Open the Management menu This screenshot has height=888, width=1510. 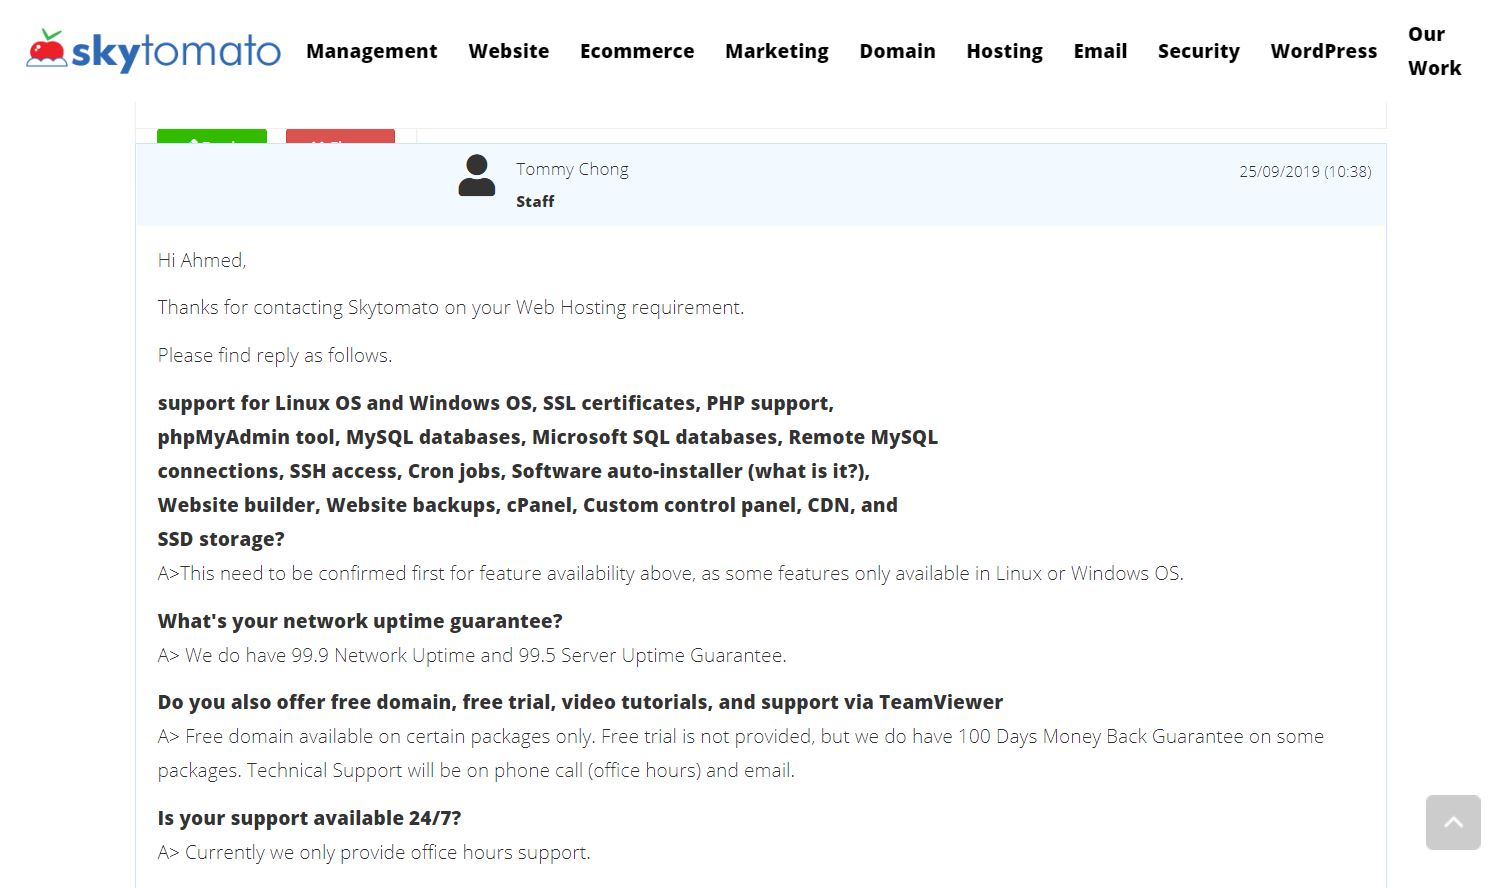(372, 51)
